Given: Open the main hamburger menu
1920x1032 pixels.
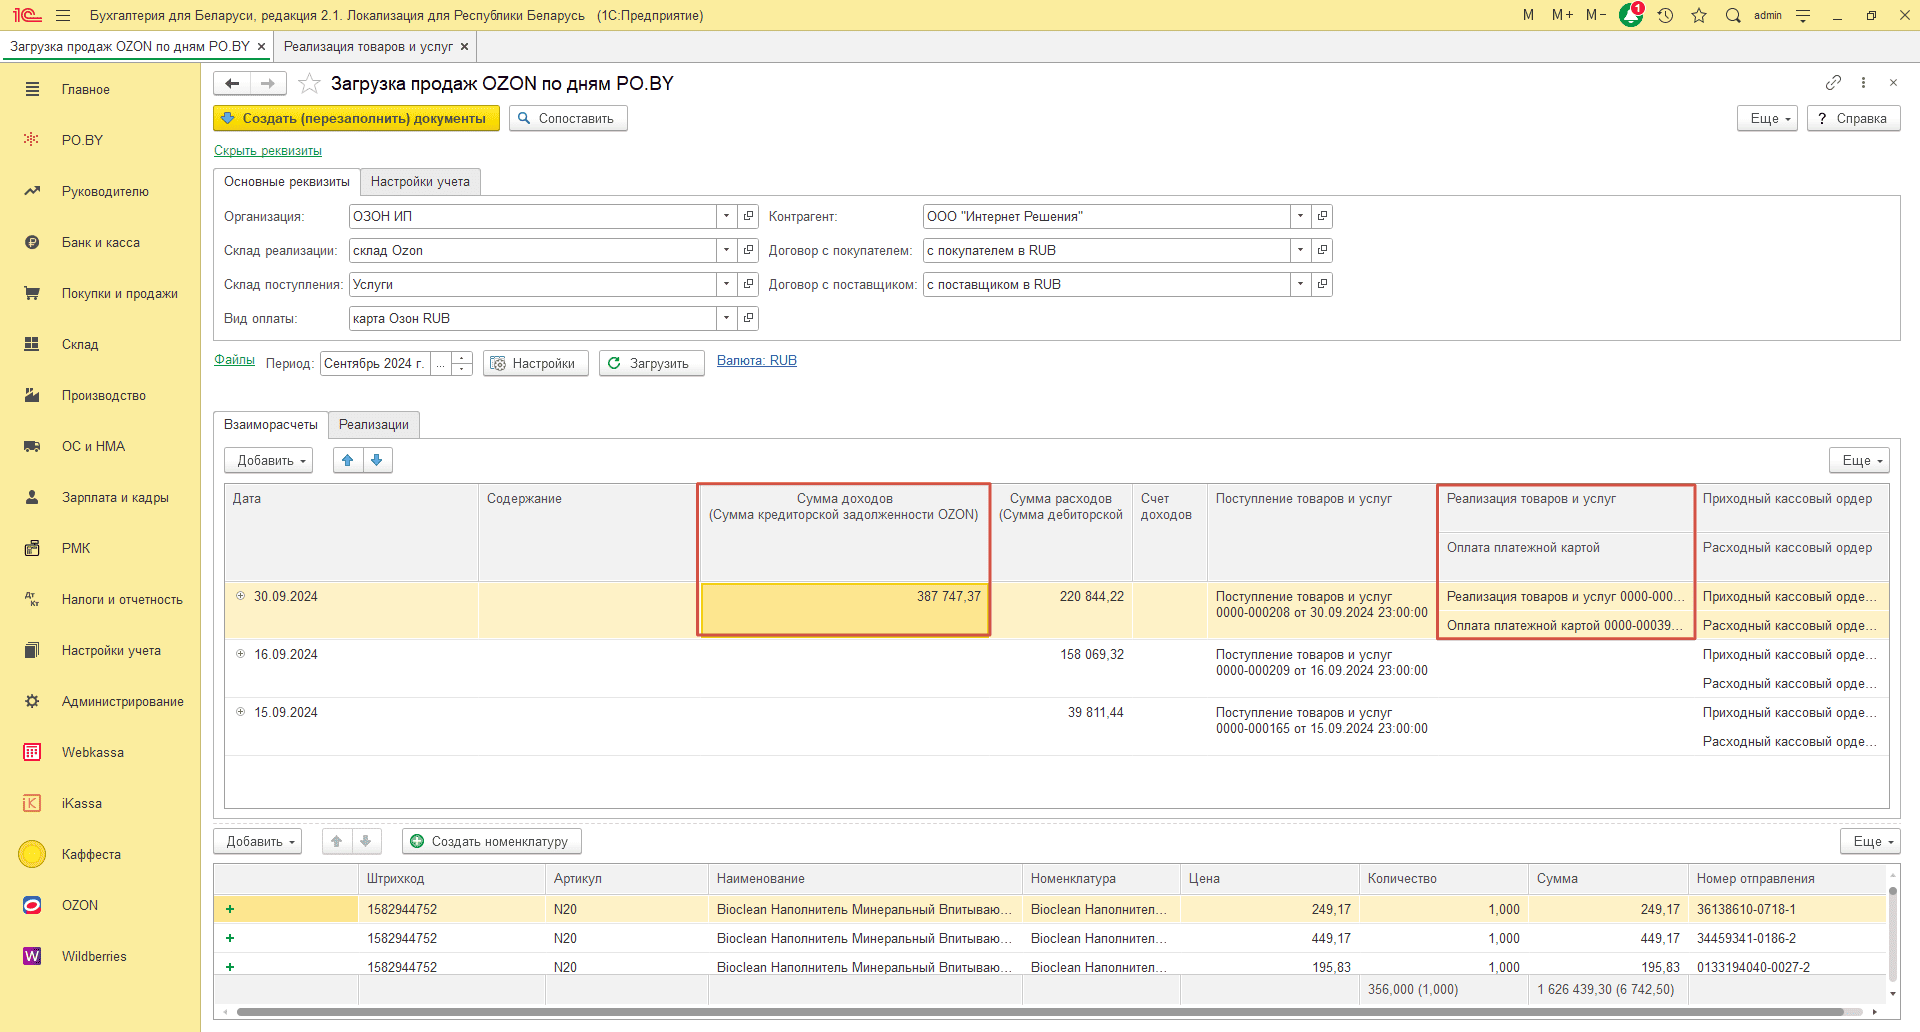Looking at the screenshot, I should click(63, 15).
